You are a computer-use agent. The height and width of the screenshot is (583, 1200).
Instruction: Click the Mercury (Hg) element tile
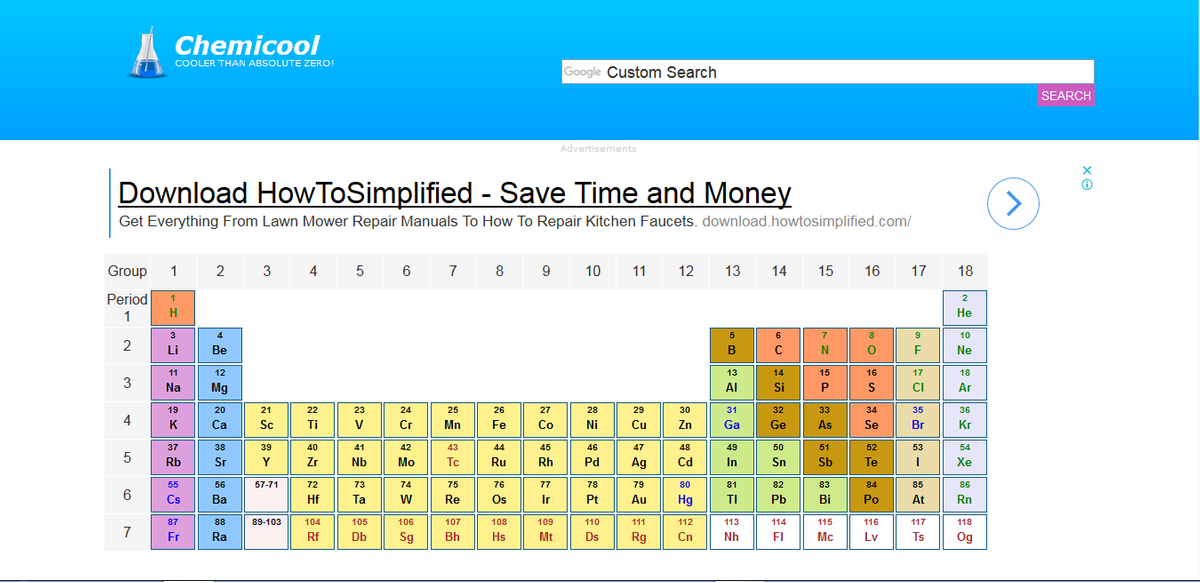[685, 494]
